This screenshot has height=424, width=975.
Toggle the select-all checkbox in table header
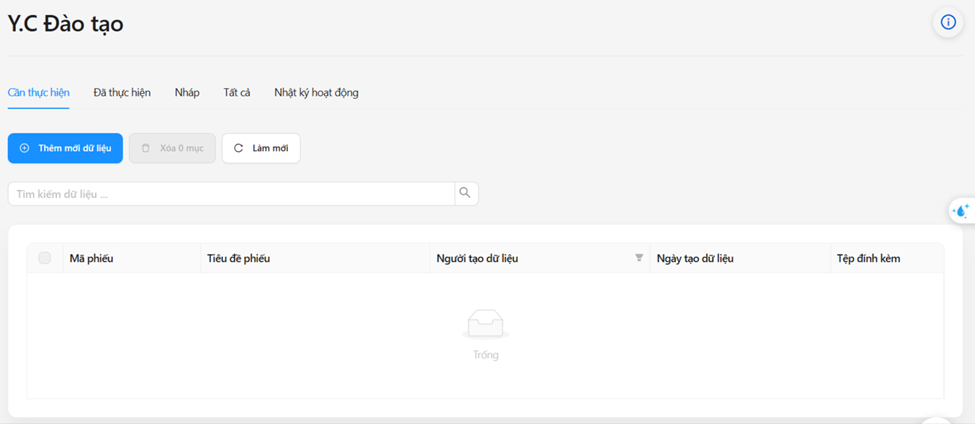point(45,258)
